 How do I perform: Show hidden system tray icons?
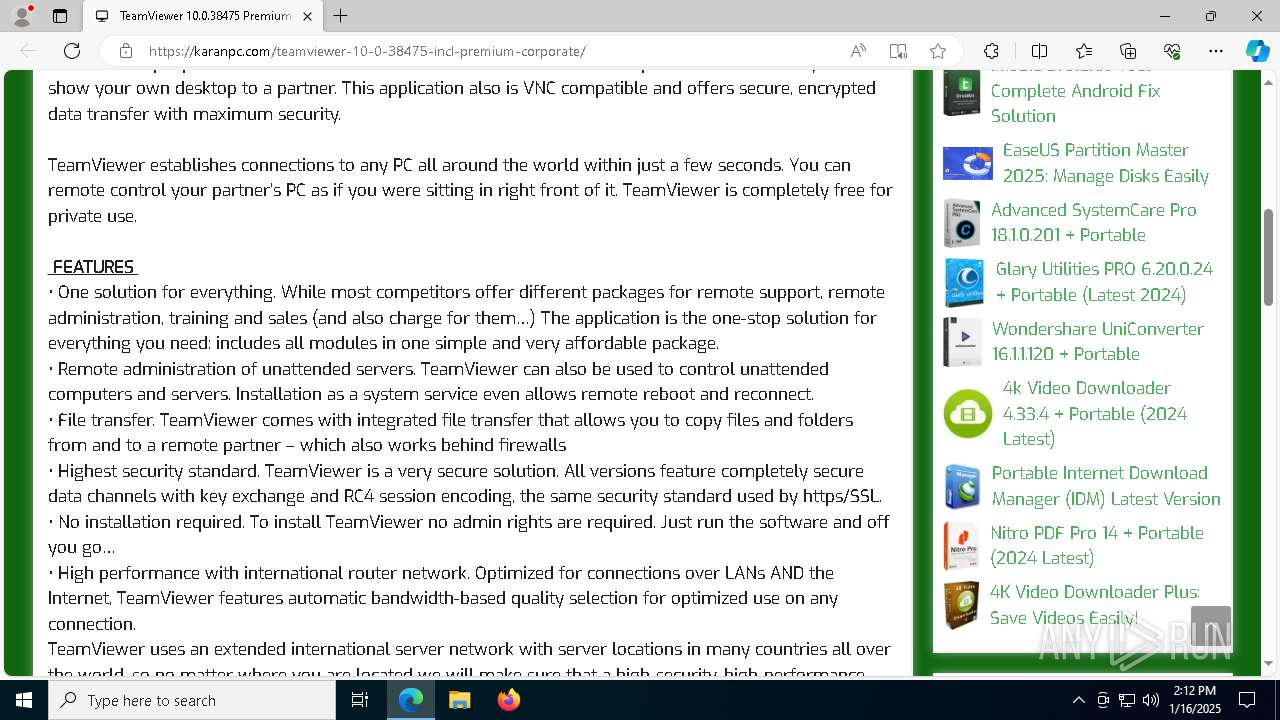(x=1078, y=700)
